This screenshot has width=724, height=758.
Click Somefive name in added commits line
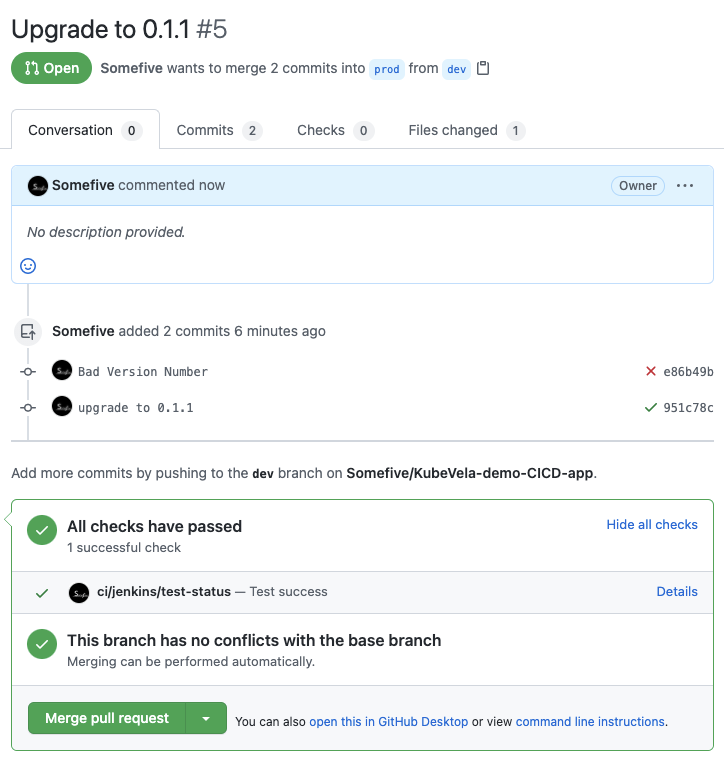coord(83,331)
